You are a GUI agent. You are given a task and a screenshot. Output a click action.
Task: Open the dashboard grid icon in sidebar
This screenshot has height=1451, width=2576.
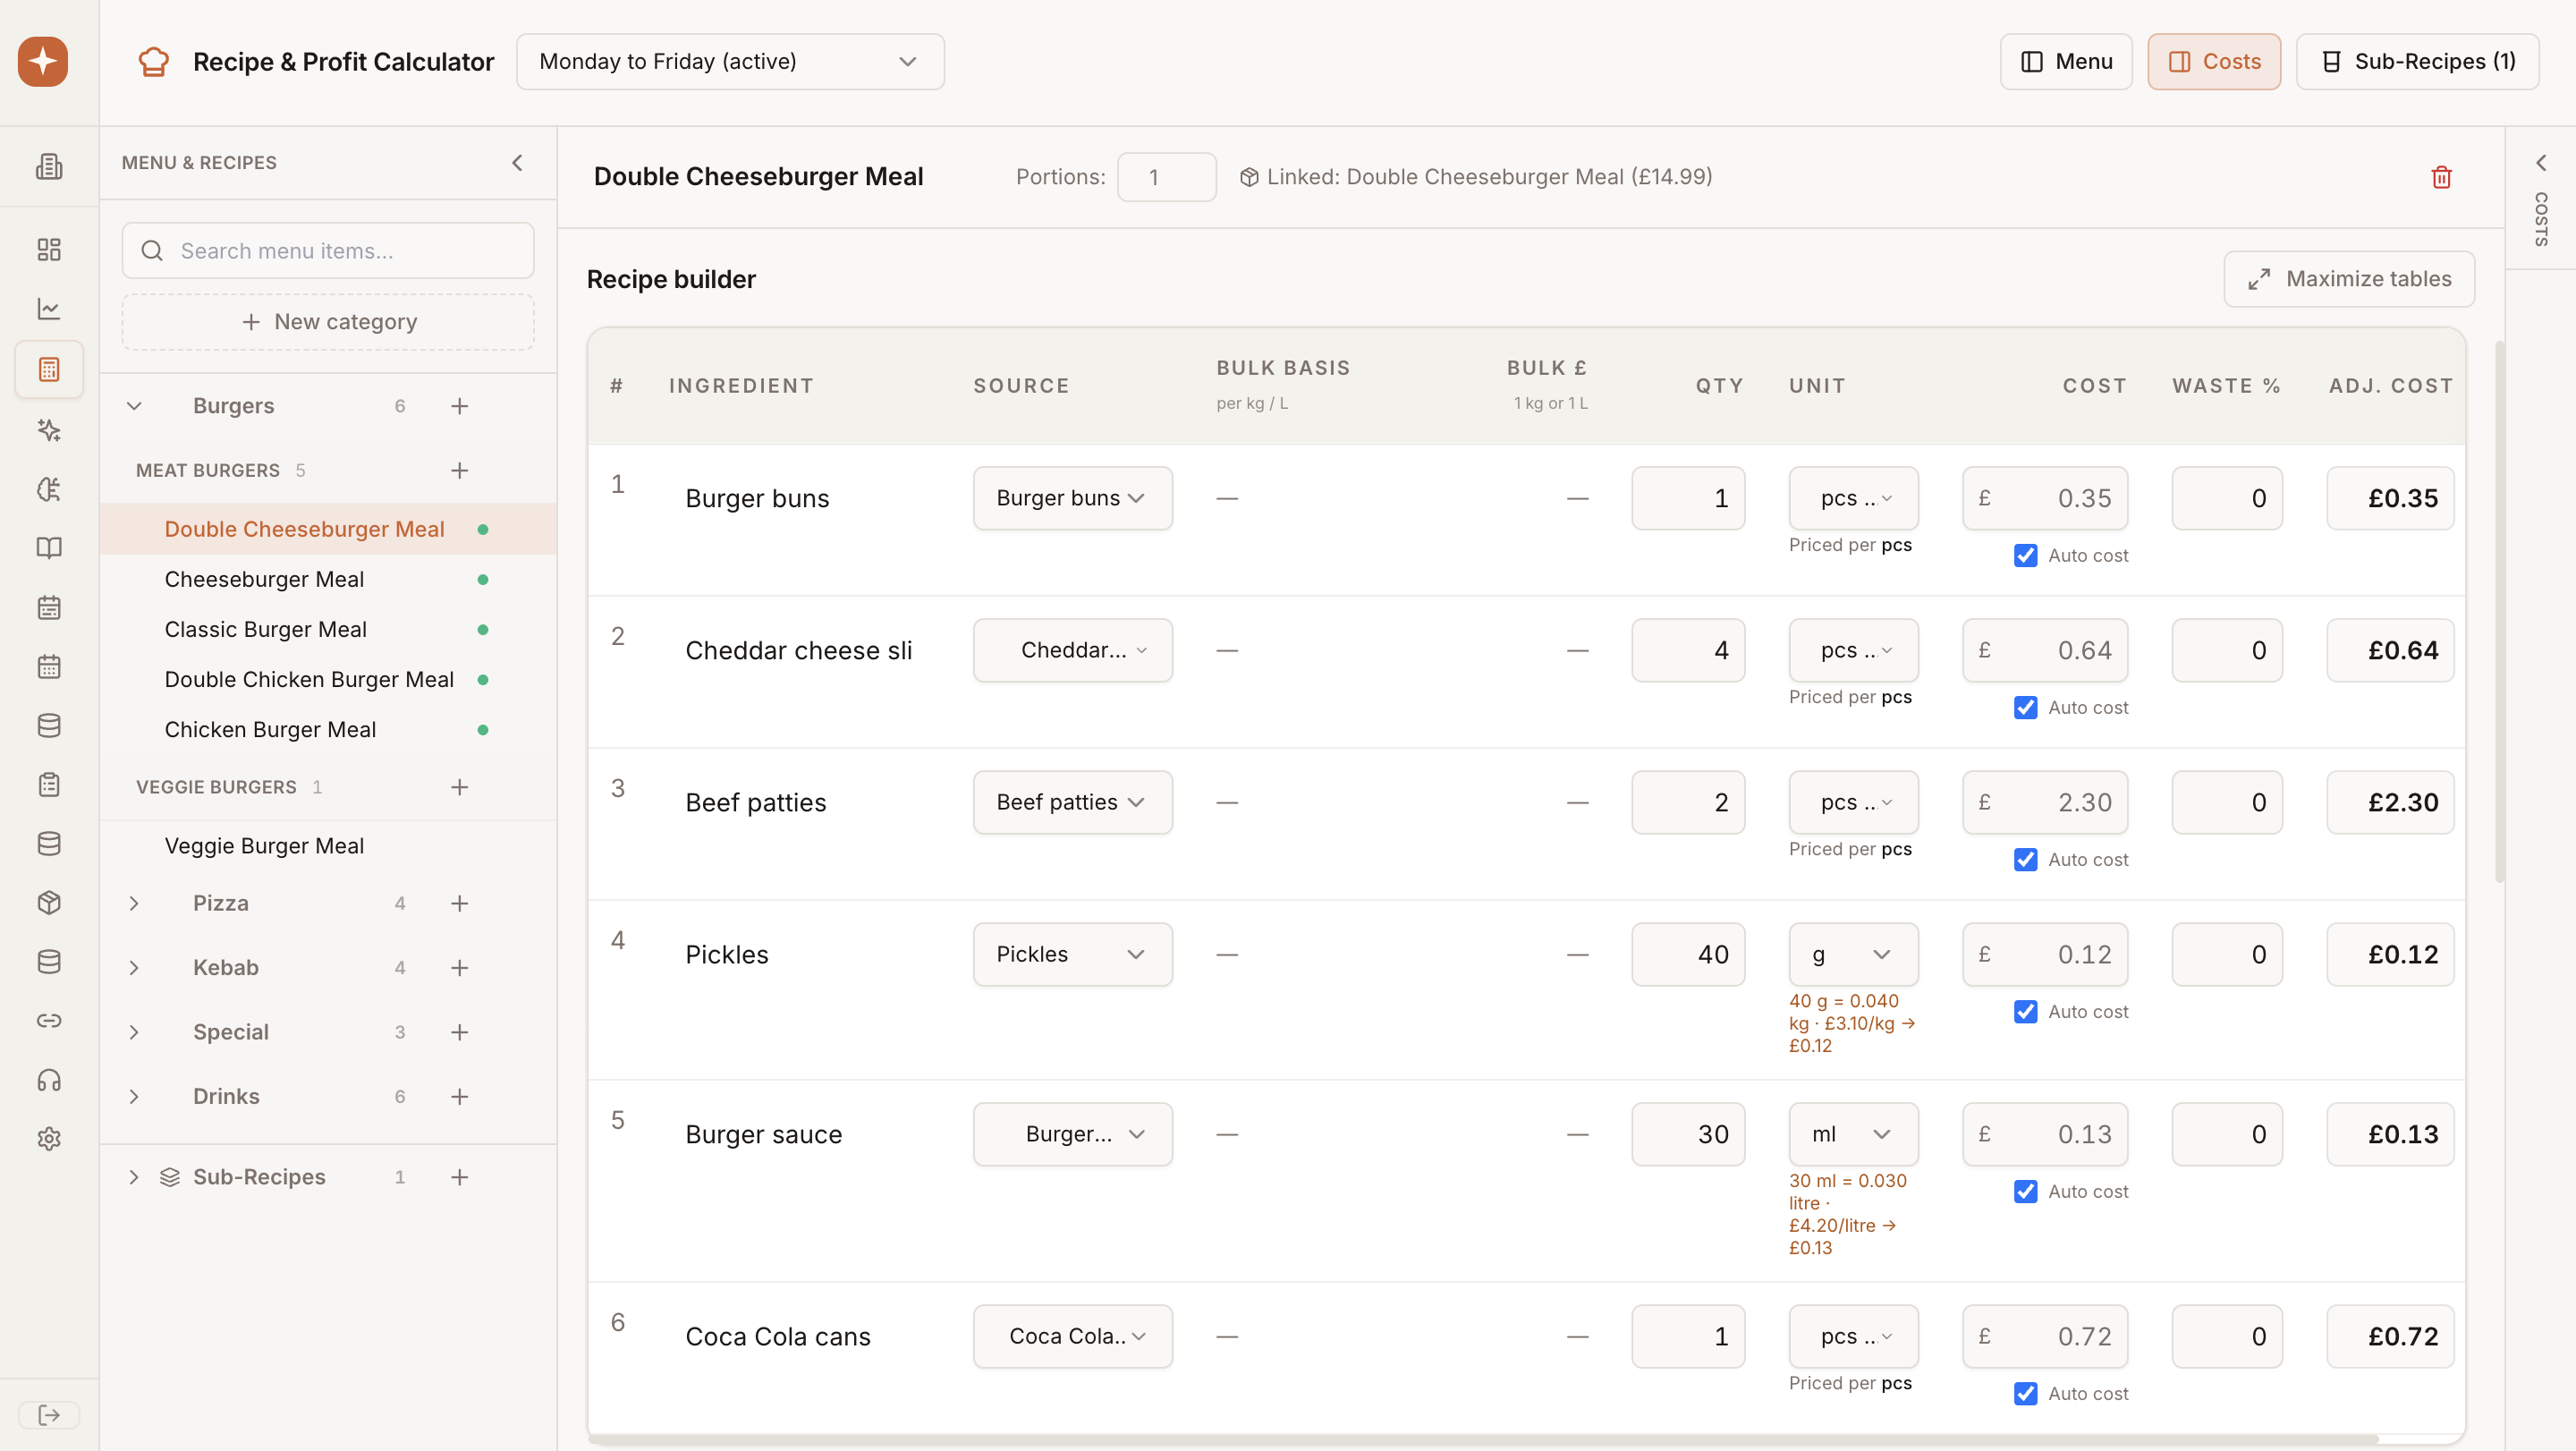click(49, 249)
